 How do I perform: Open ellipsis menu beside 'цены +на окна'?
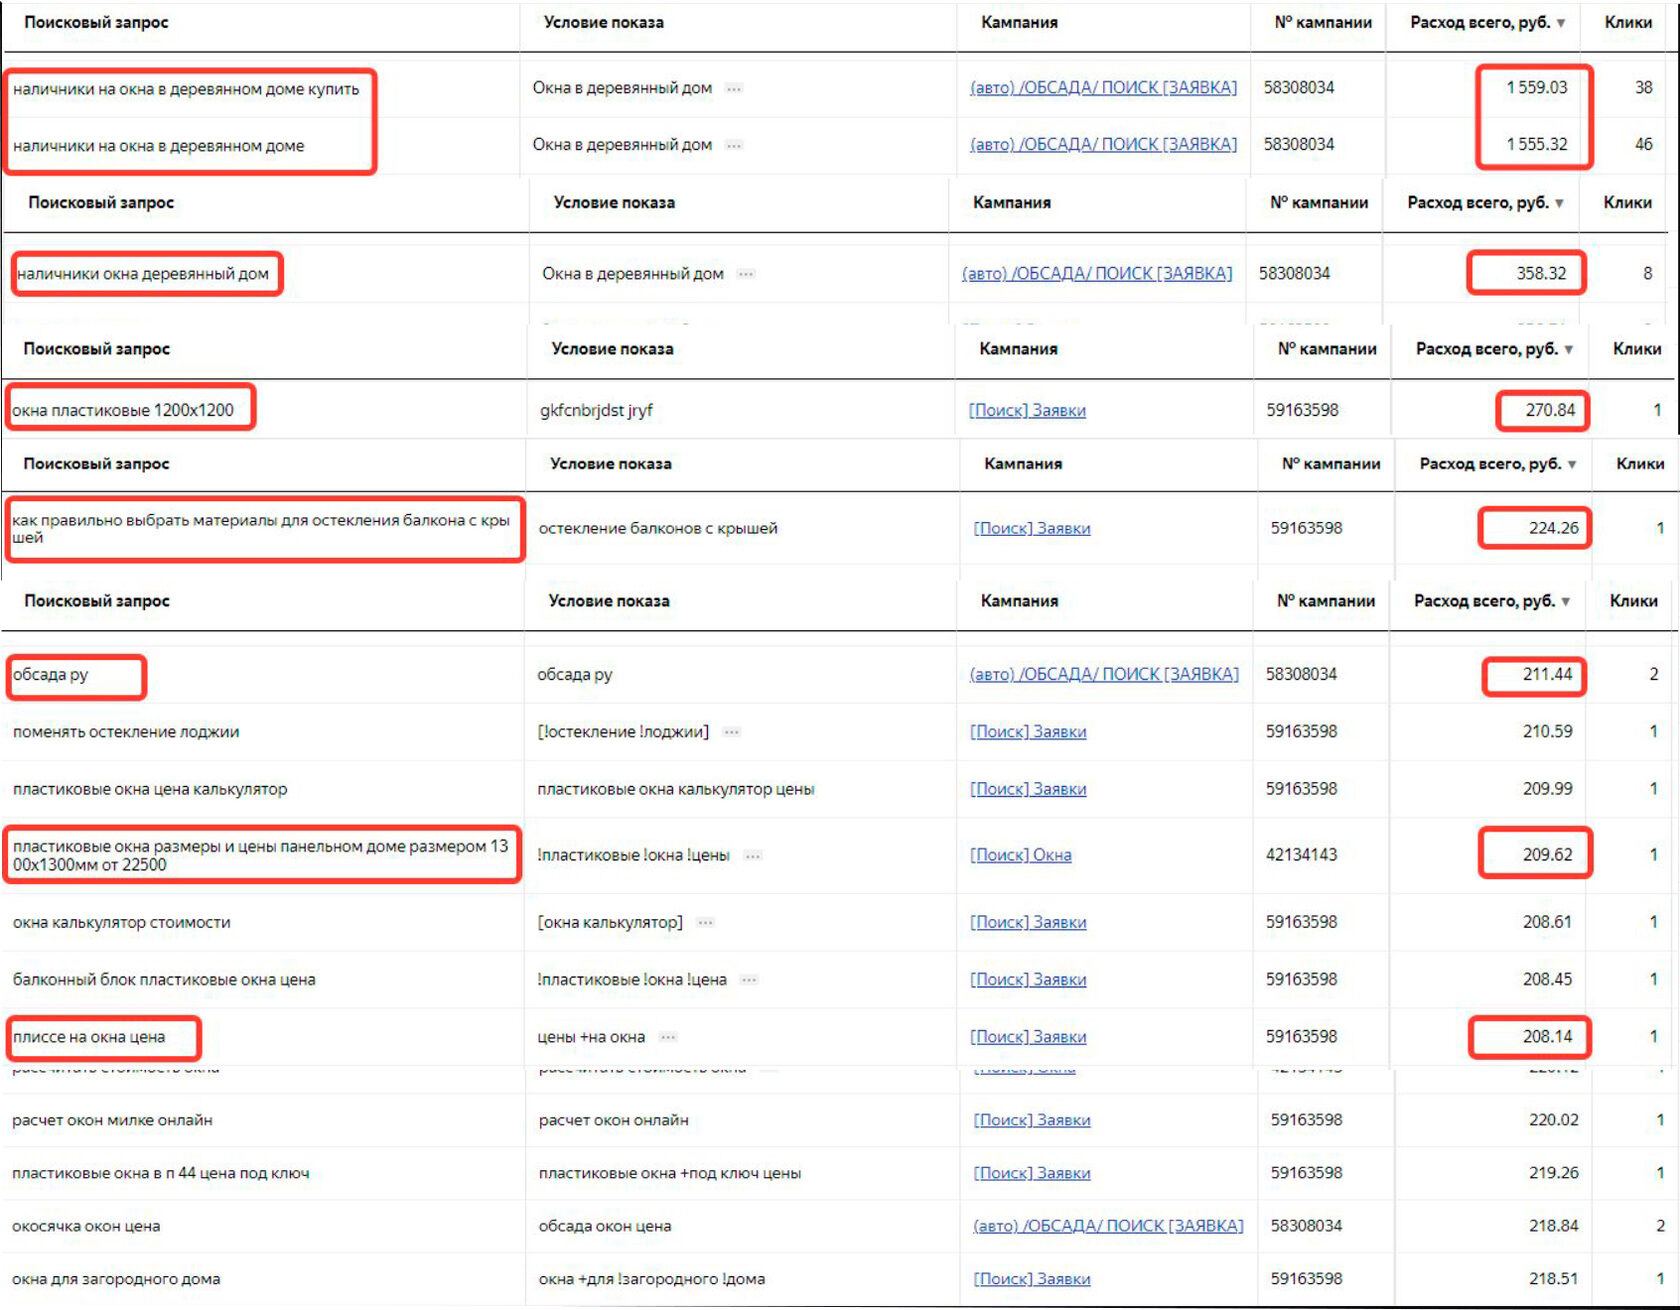click(x=668, y=1038)
